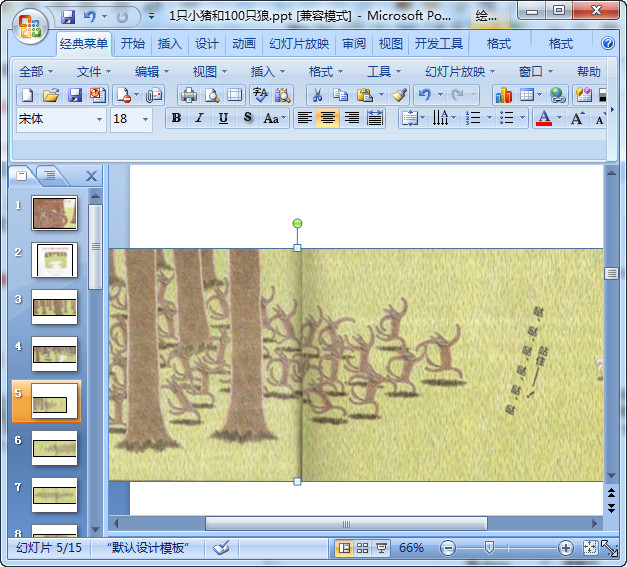Switch to 开始 ribbon tab
Viewport: 627px width, 567px height.
[x=133, y=43]
